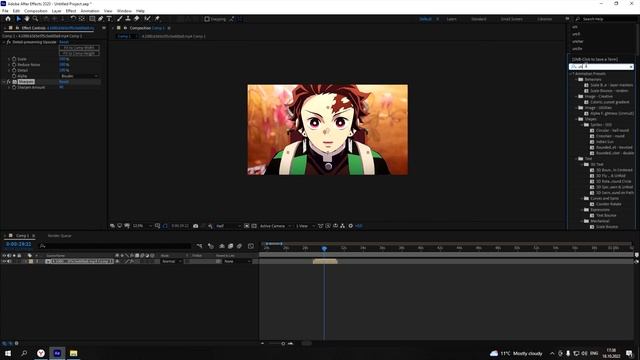640x360 pixels.
Task: Toggle the Detail property stopwatch
Action: (x=14, y=70)
